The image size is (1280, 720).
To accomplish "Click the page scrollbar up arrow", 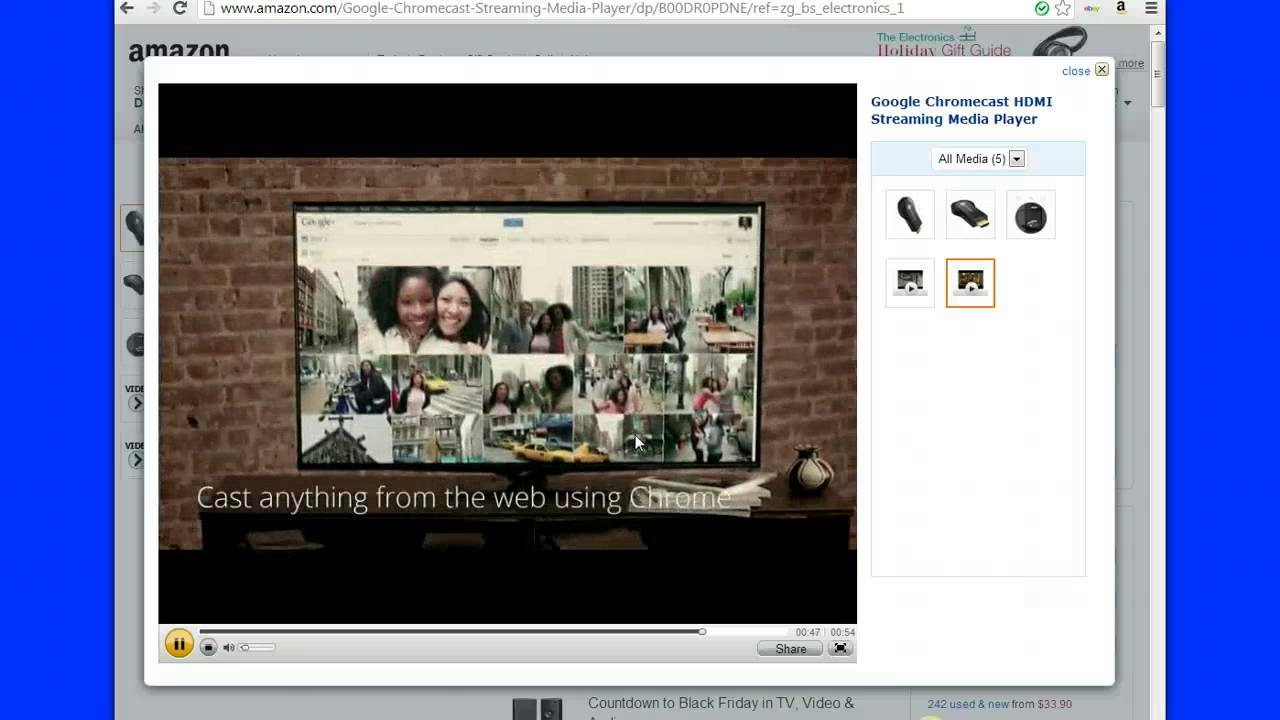I will click(1158, 33).
